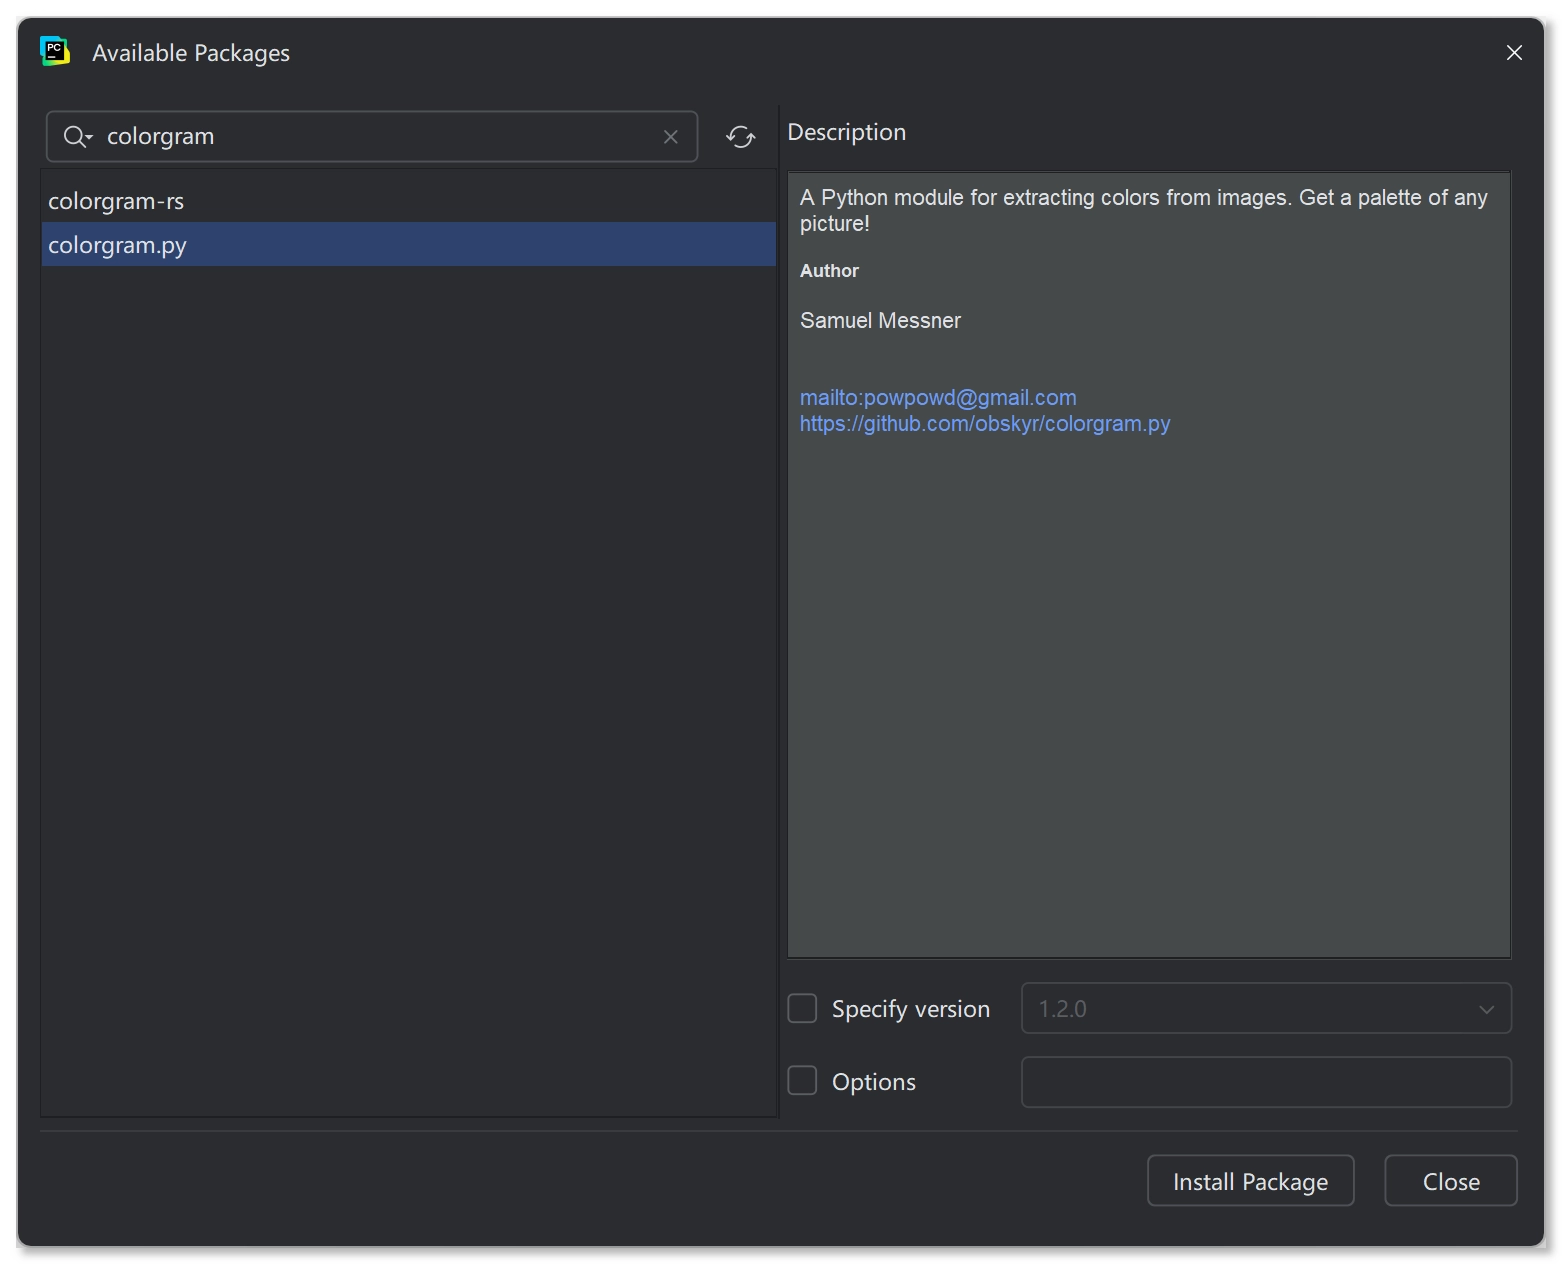Enable the Specify version checkbox

click(x=802, y=1008)
